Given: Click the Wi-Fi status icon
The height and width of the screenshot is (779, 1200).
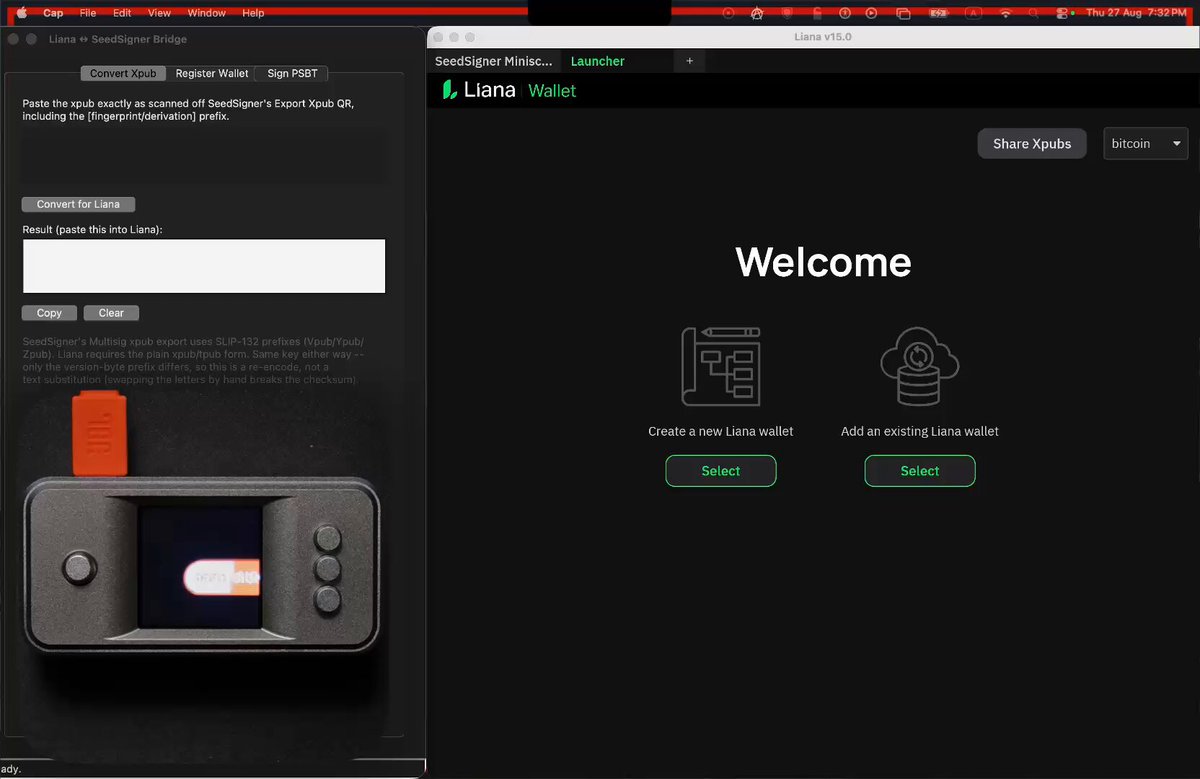Looking at the screenshot, I should point(1005,13).
